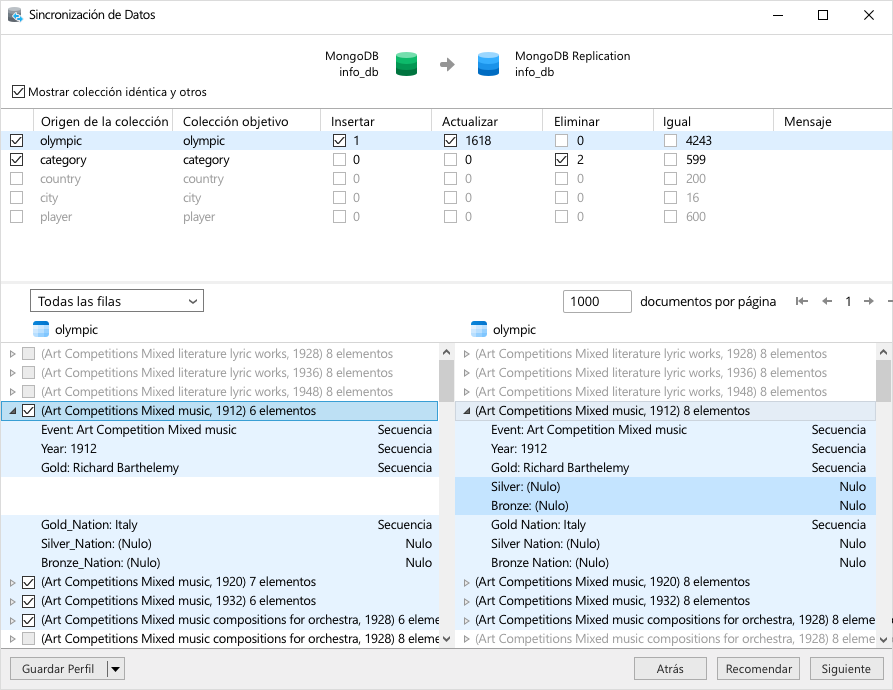
Task: Click the Recomendar button
Action: tap(759, 669)
